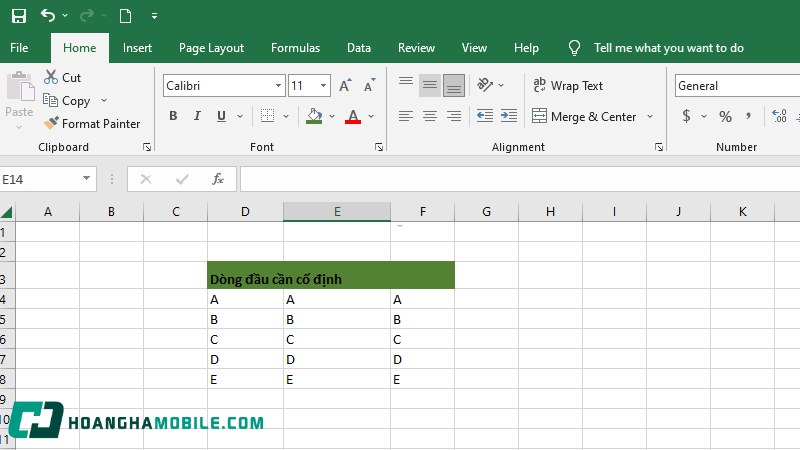Open the Font settings dialog launcher
Image resolution: width=800 pixels, height=450 pixels.
click(379, 147)
